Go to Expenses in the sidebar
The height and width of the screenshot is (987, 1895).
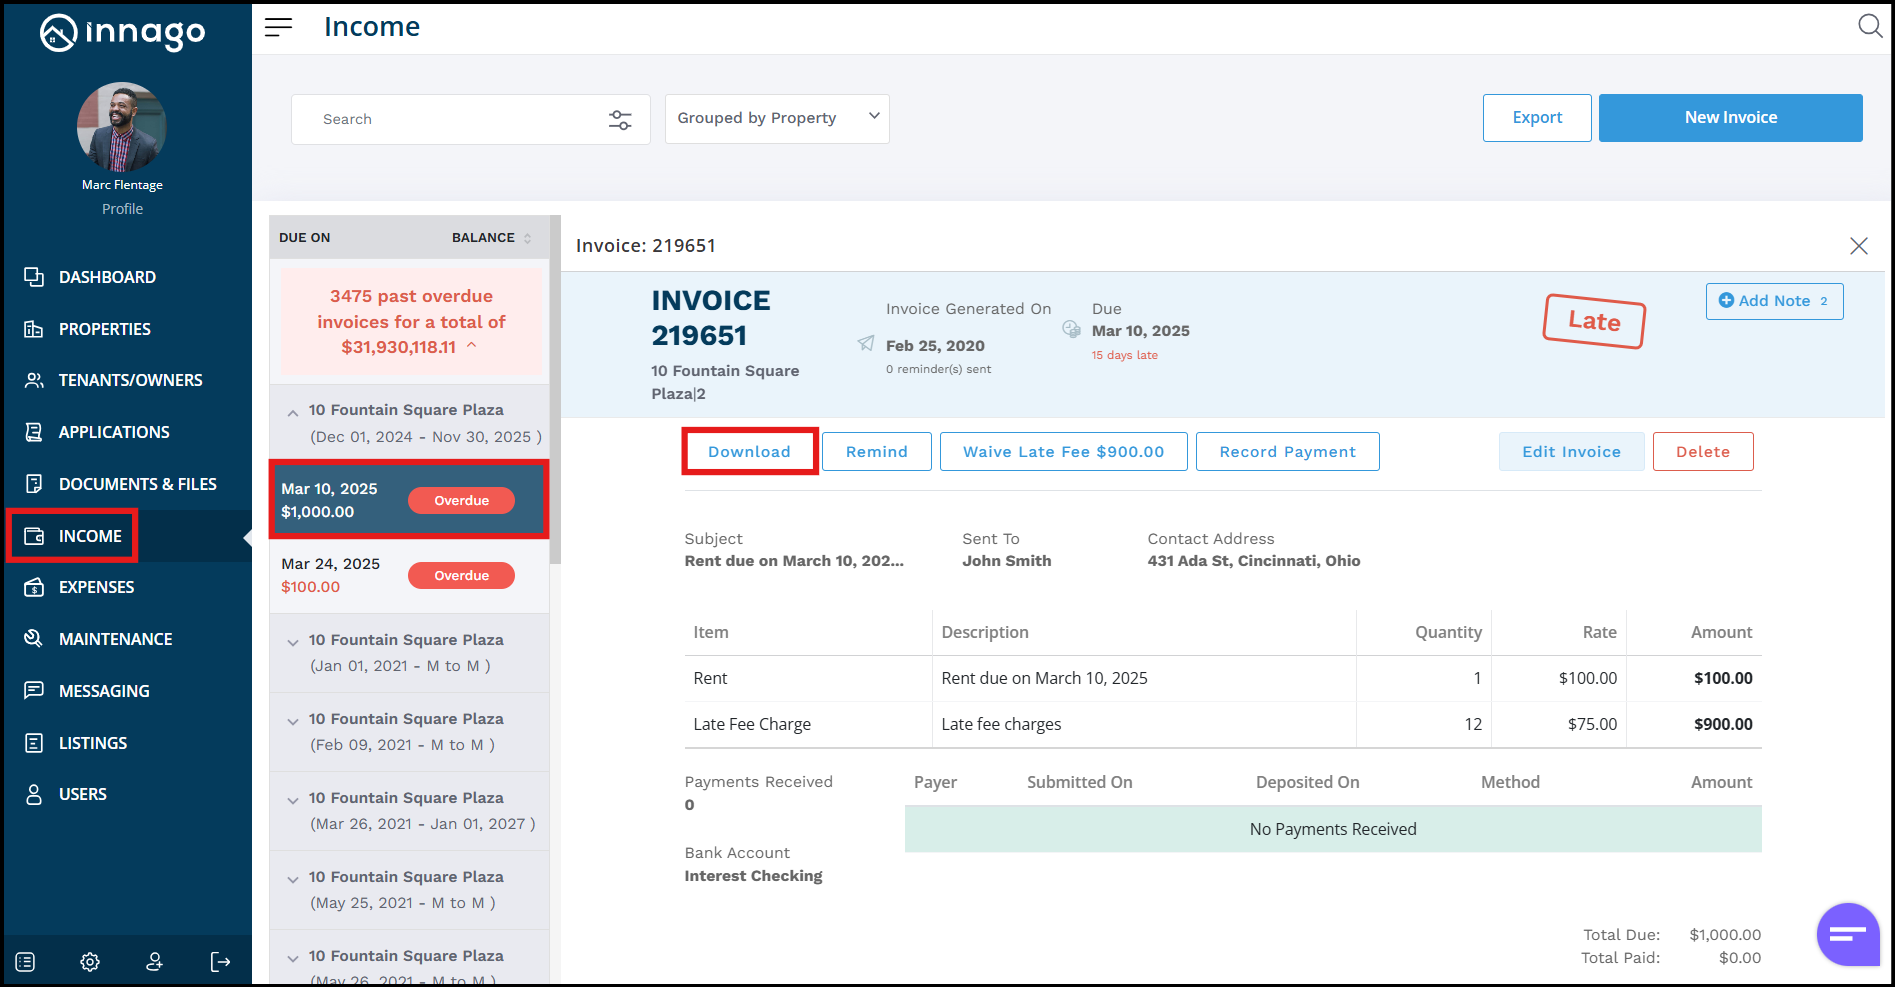point(96,587)
